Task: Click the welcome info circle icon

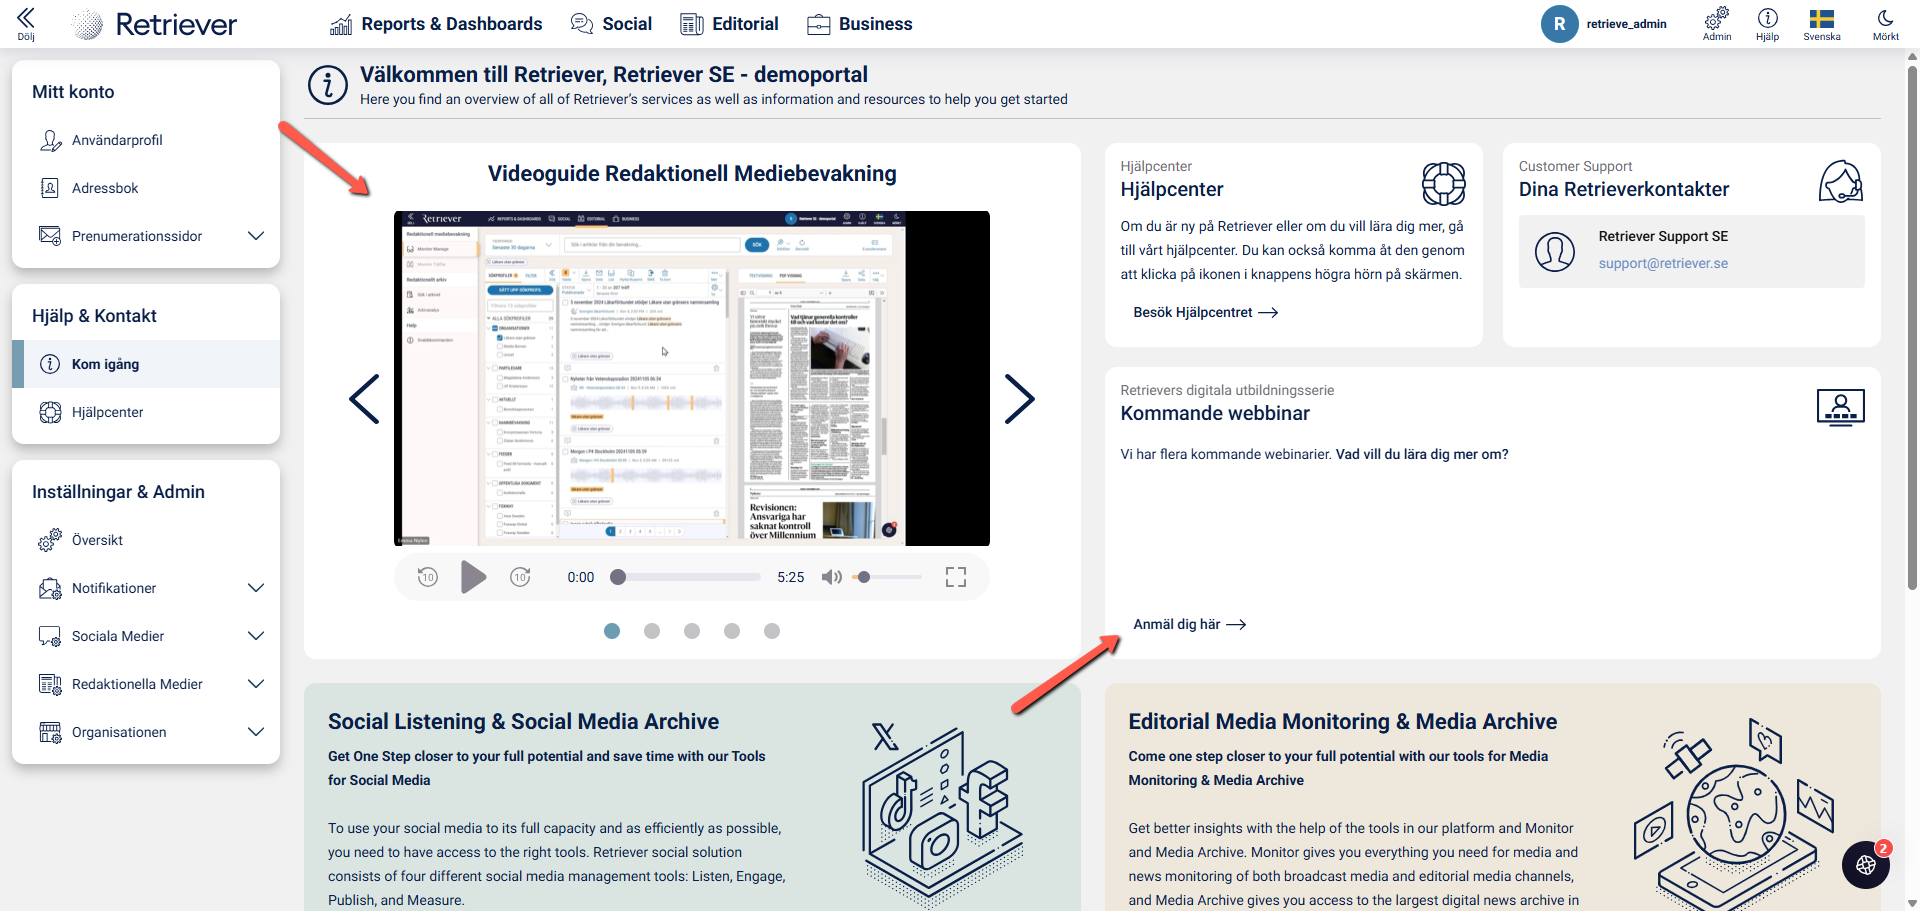Action: point(328,86)
